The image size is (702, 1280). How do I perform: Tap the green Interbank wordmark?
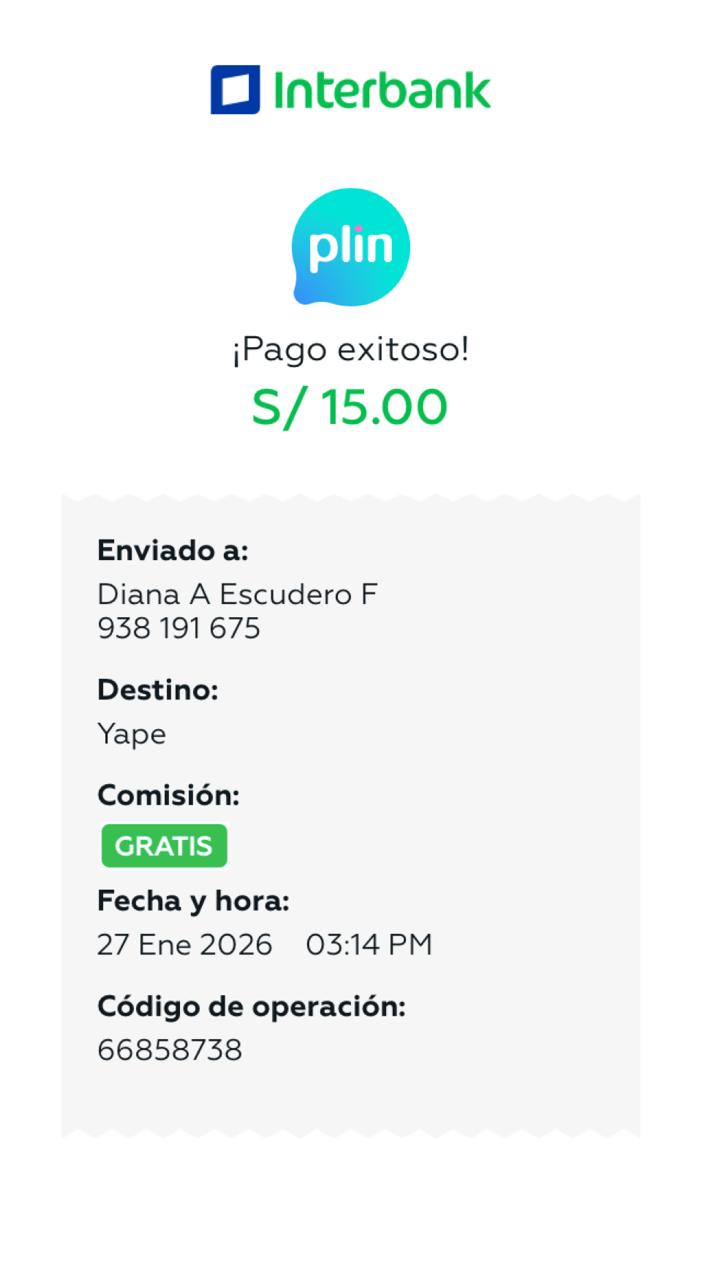point(382,91)
